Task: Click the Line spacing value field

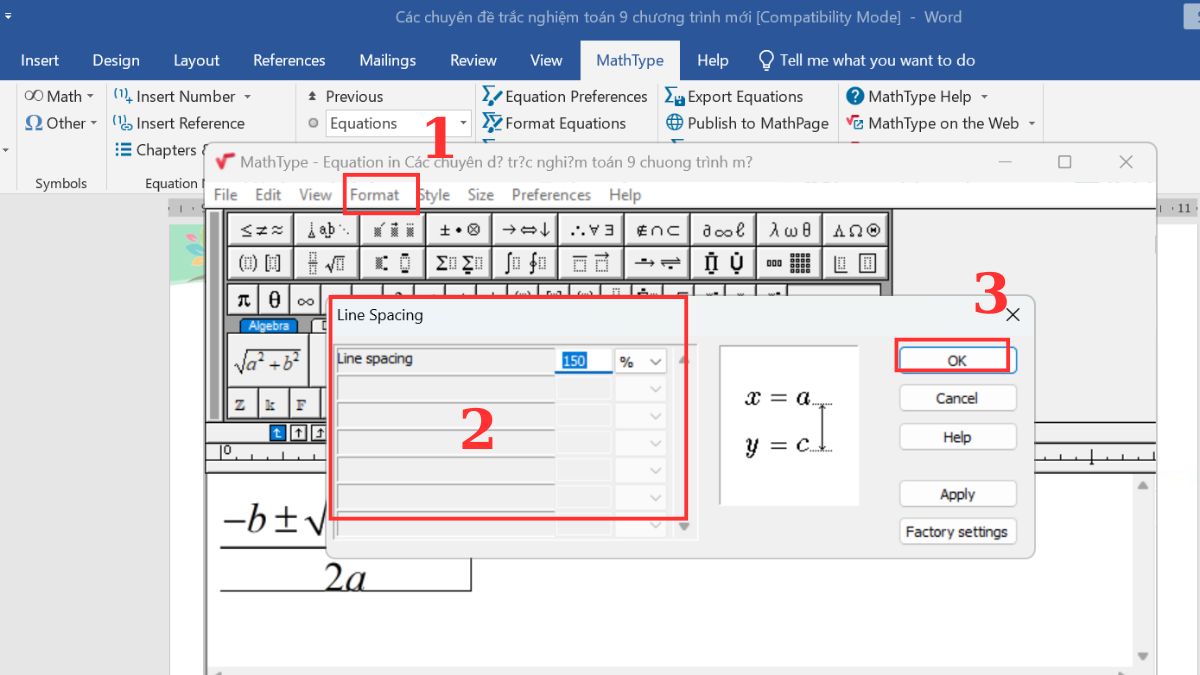Action: [585, 362]
